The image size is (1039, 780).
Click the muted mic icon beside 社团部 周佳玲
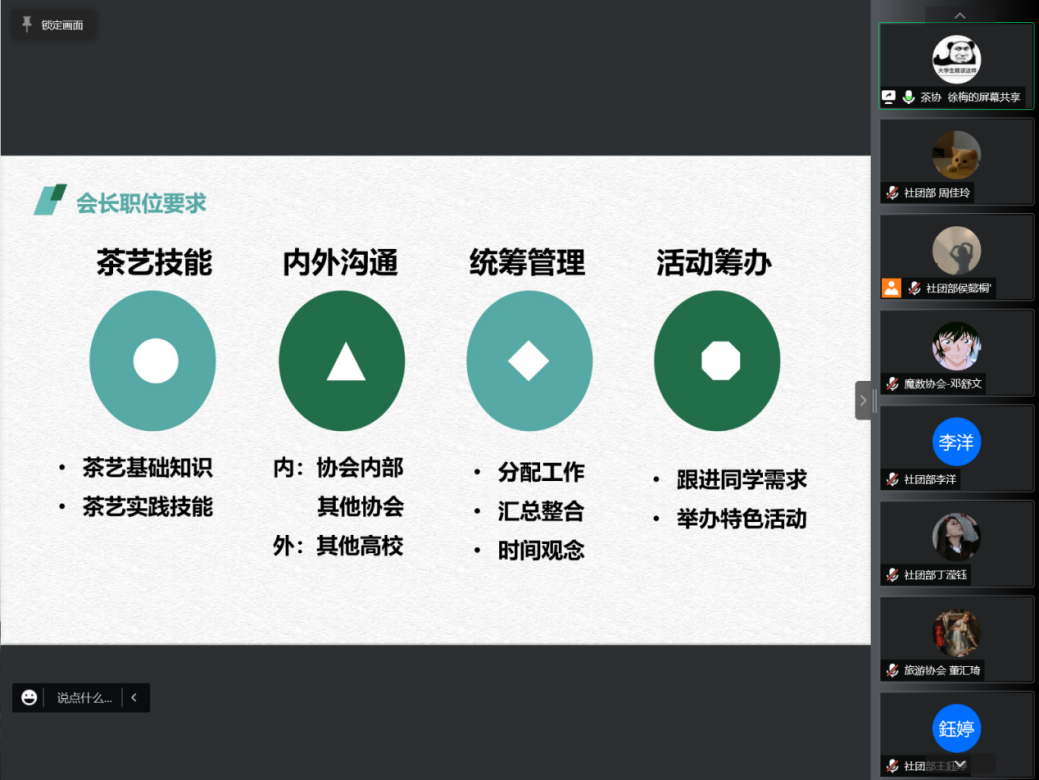[x=892, y=193]
